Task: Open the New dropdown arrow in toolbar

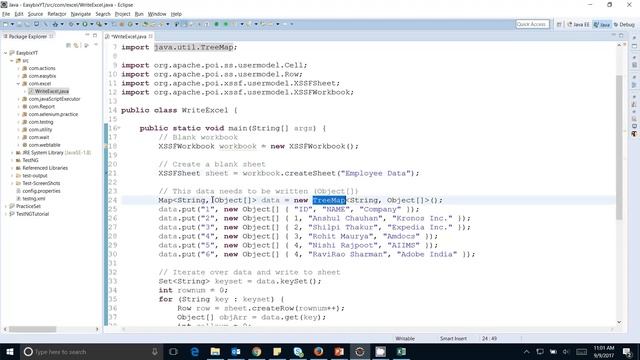Action: [12, 24]
